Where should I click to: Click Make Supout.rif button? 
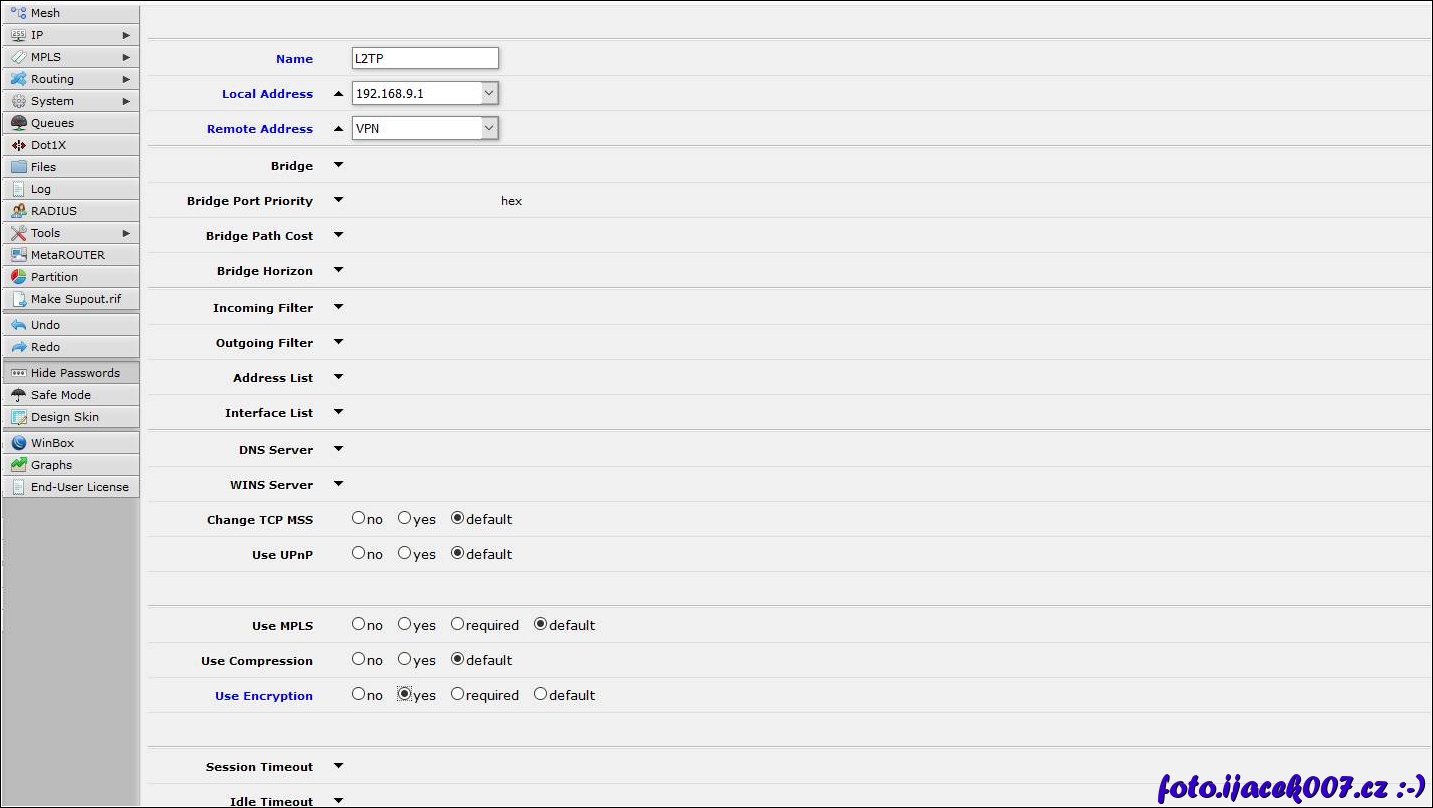pyautogui.click(x=70, y=299)
